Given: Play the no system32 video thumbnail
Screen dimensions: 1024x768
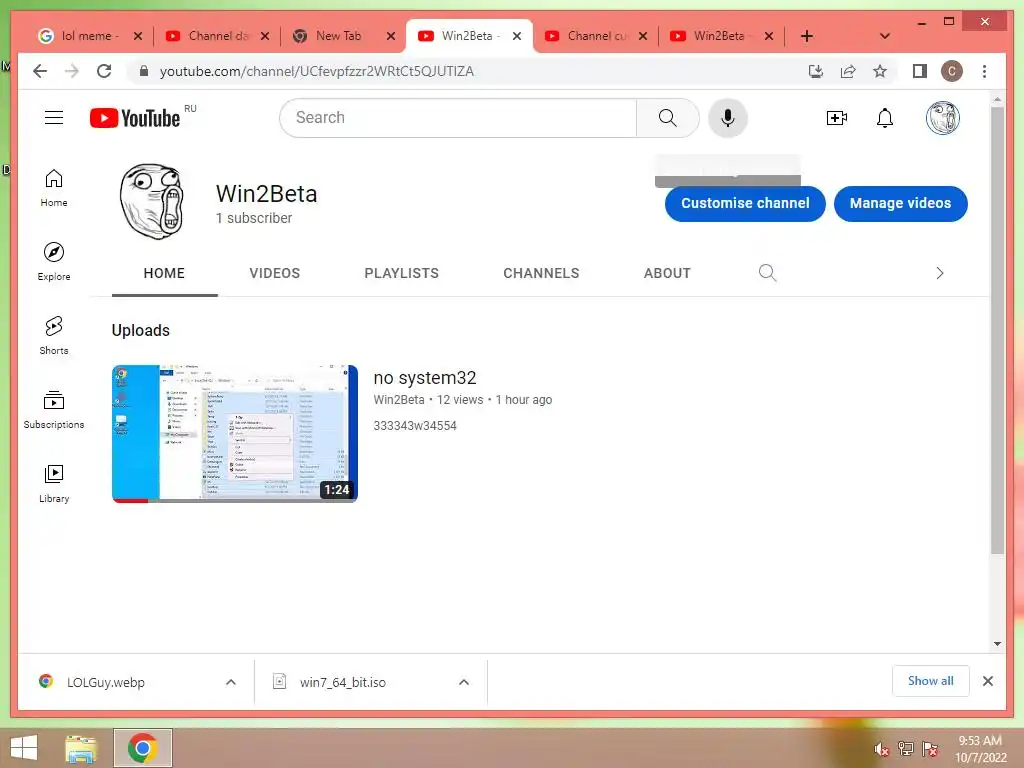Looking at the screenshot, I should tap(234, 434).
